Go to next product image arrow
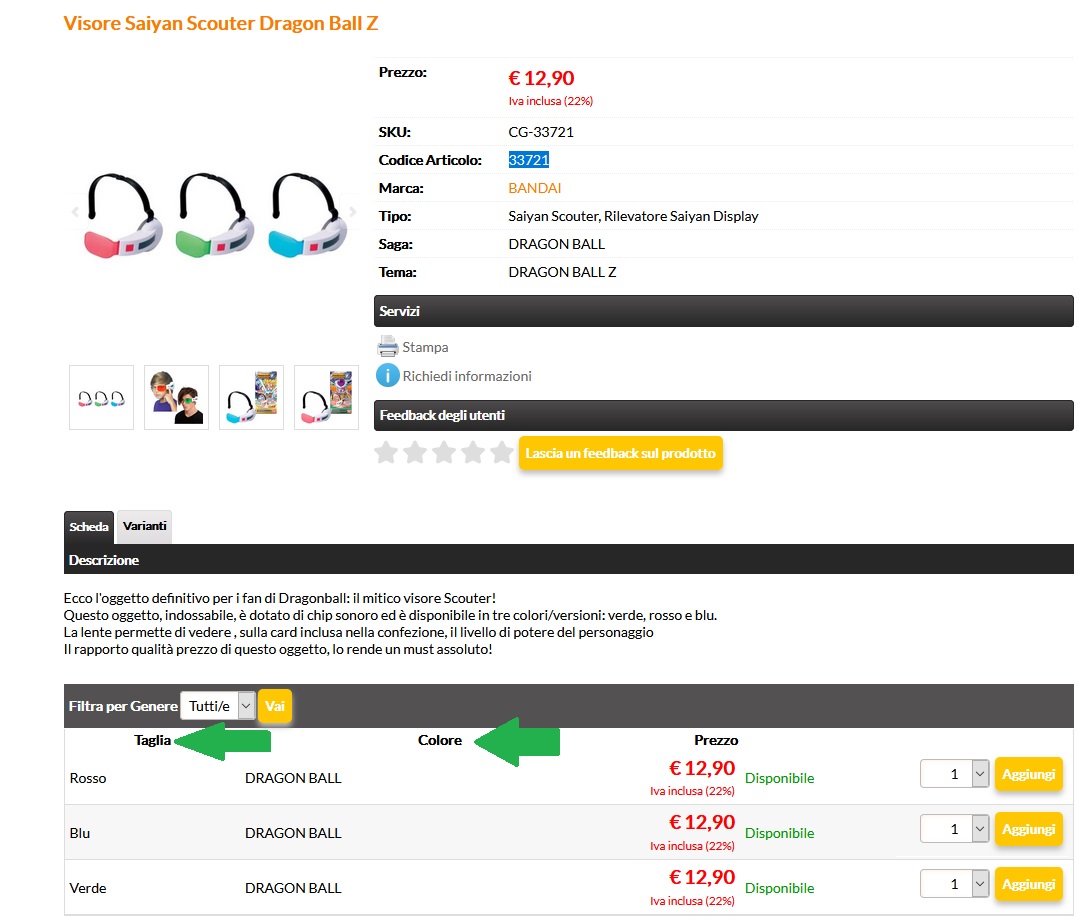Image resolution: width=1079 pixels, height=917 pixels. pyautogui.click(x=353, y=212)
